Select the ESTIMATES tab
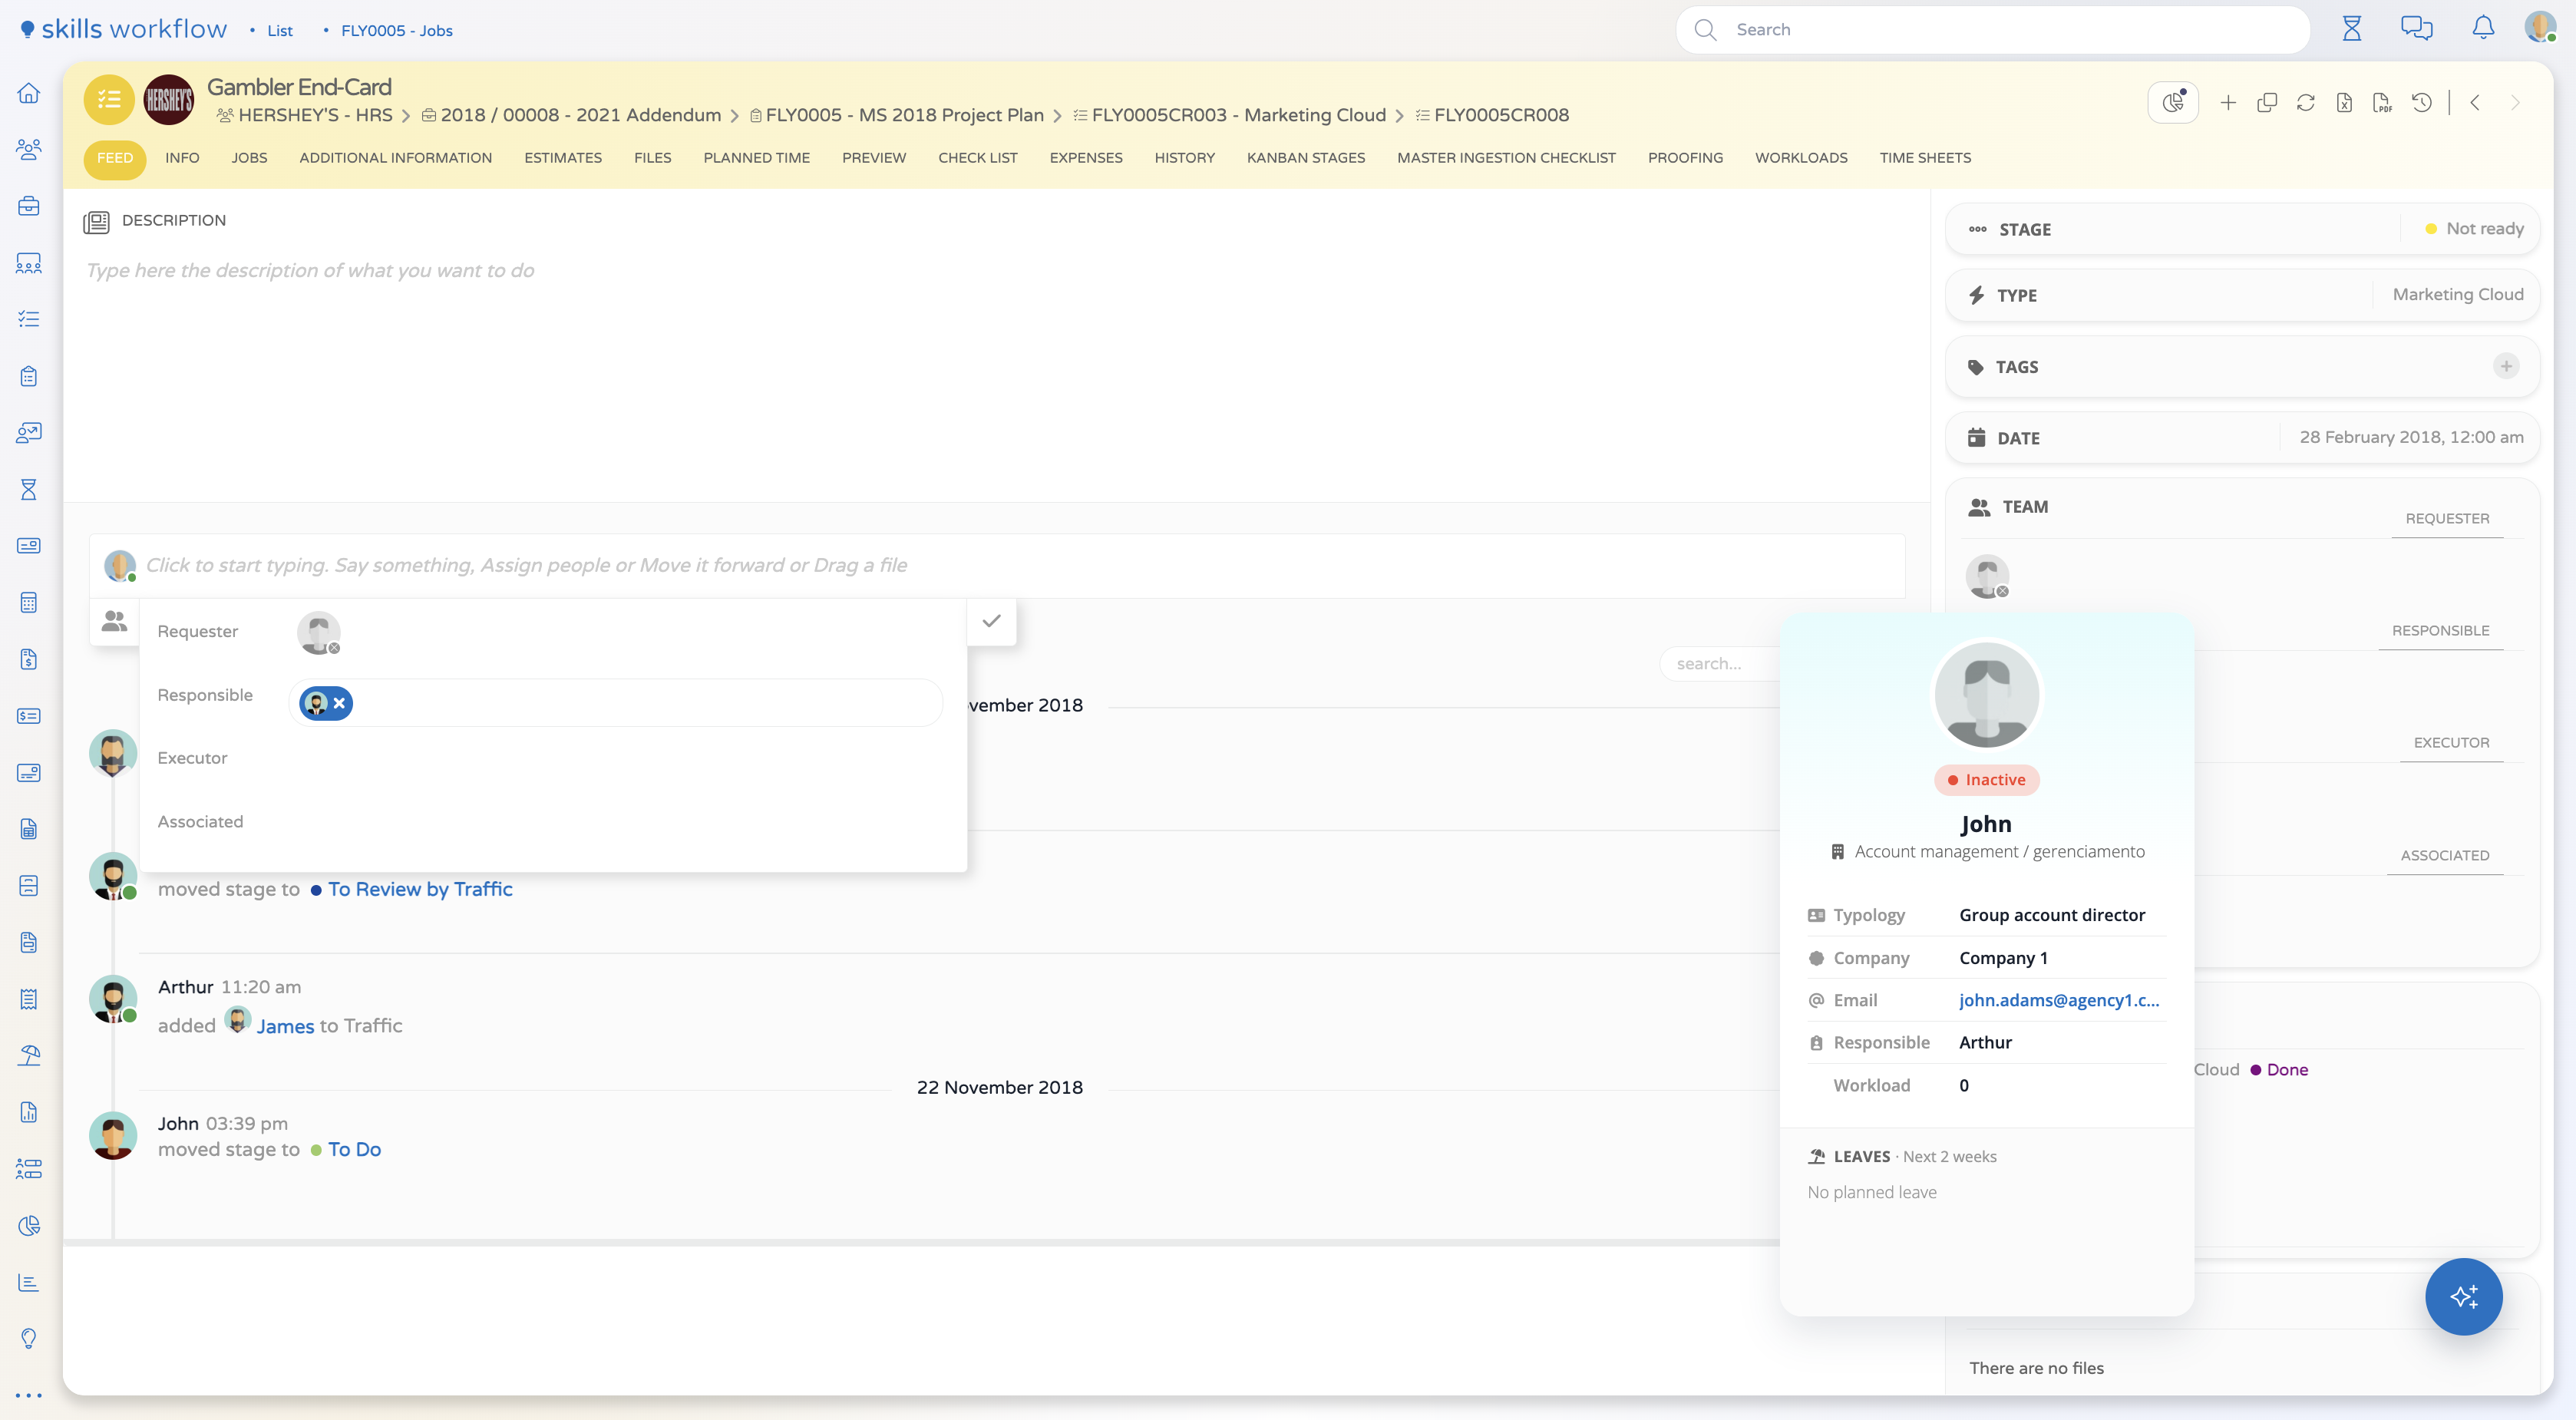The width and height of the screenshot is (2576, 1420). (x=563, y=158)
